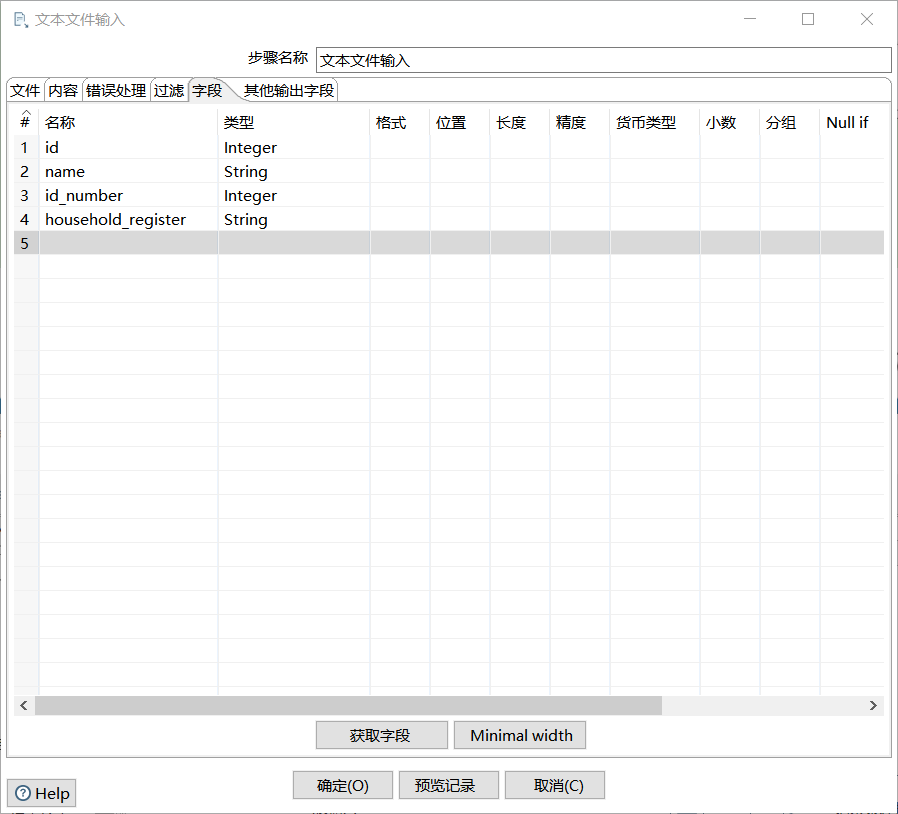Click the 长度 column header
The width and height of the screenshot is (898, 814).
520,122
